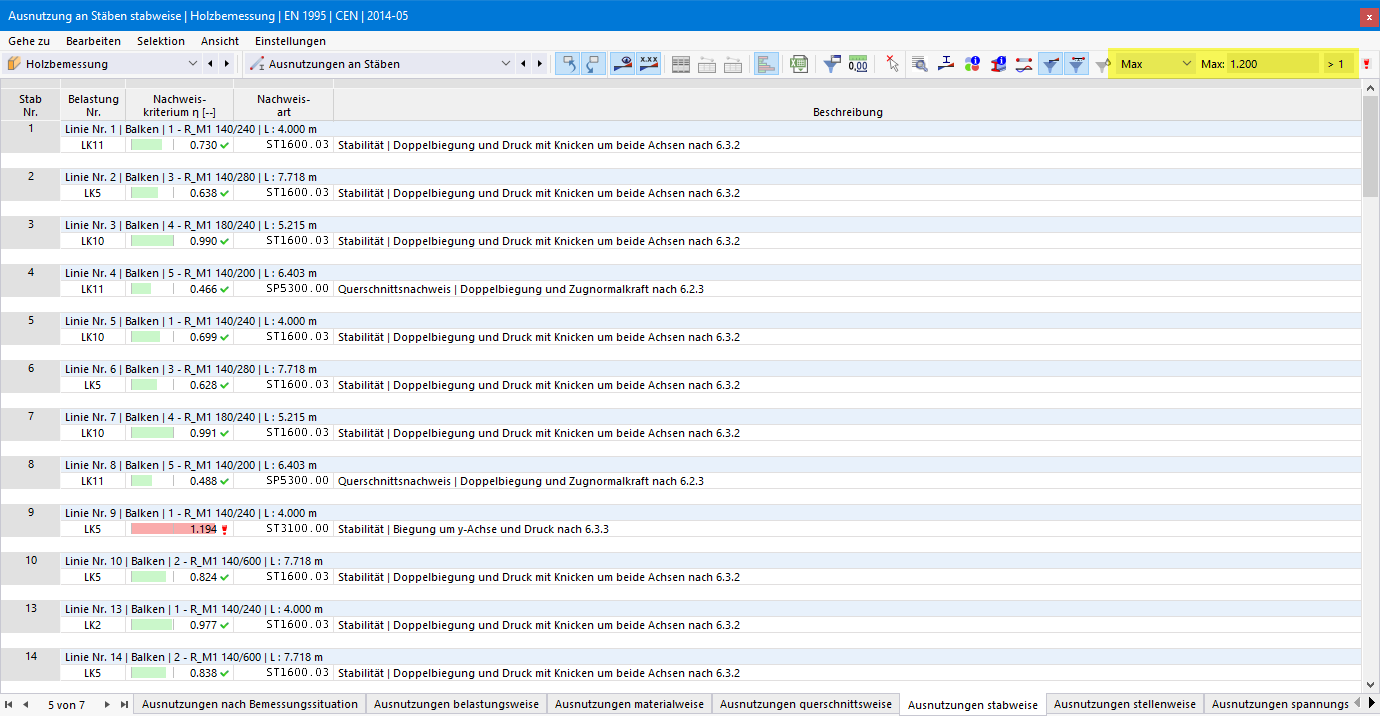Open the Gehe zu menu

tap(29, 41)
